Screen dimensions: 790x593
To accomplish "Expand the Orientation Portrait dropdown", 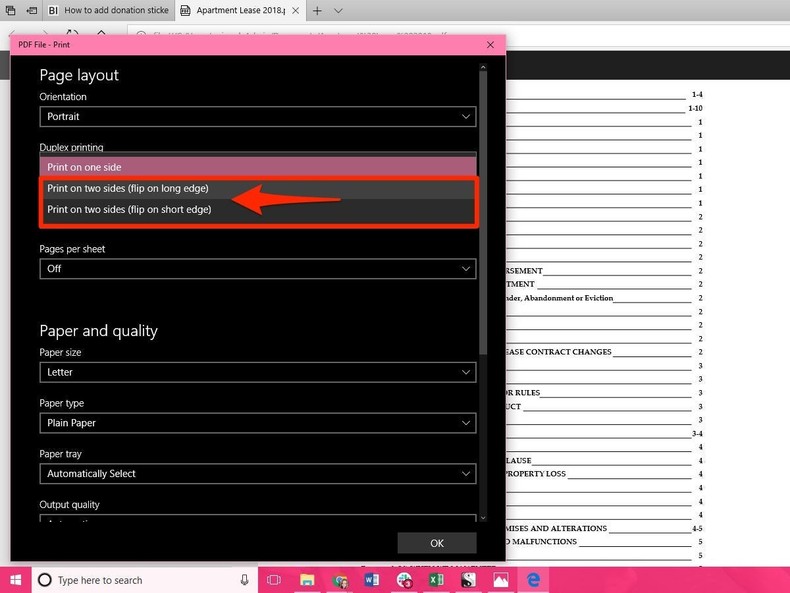I will [257, 117].
